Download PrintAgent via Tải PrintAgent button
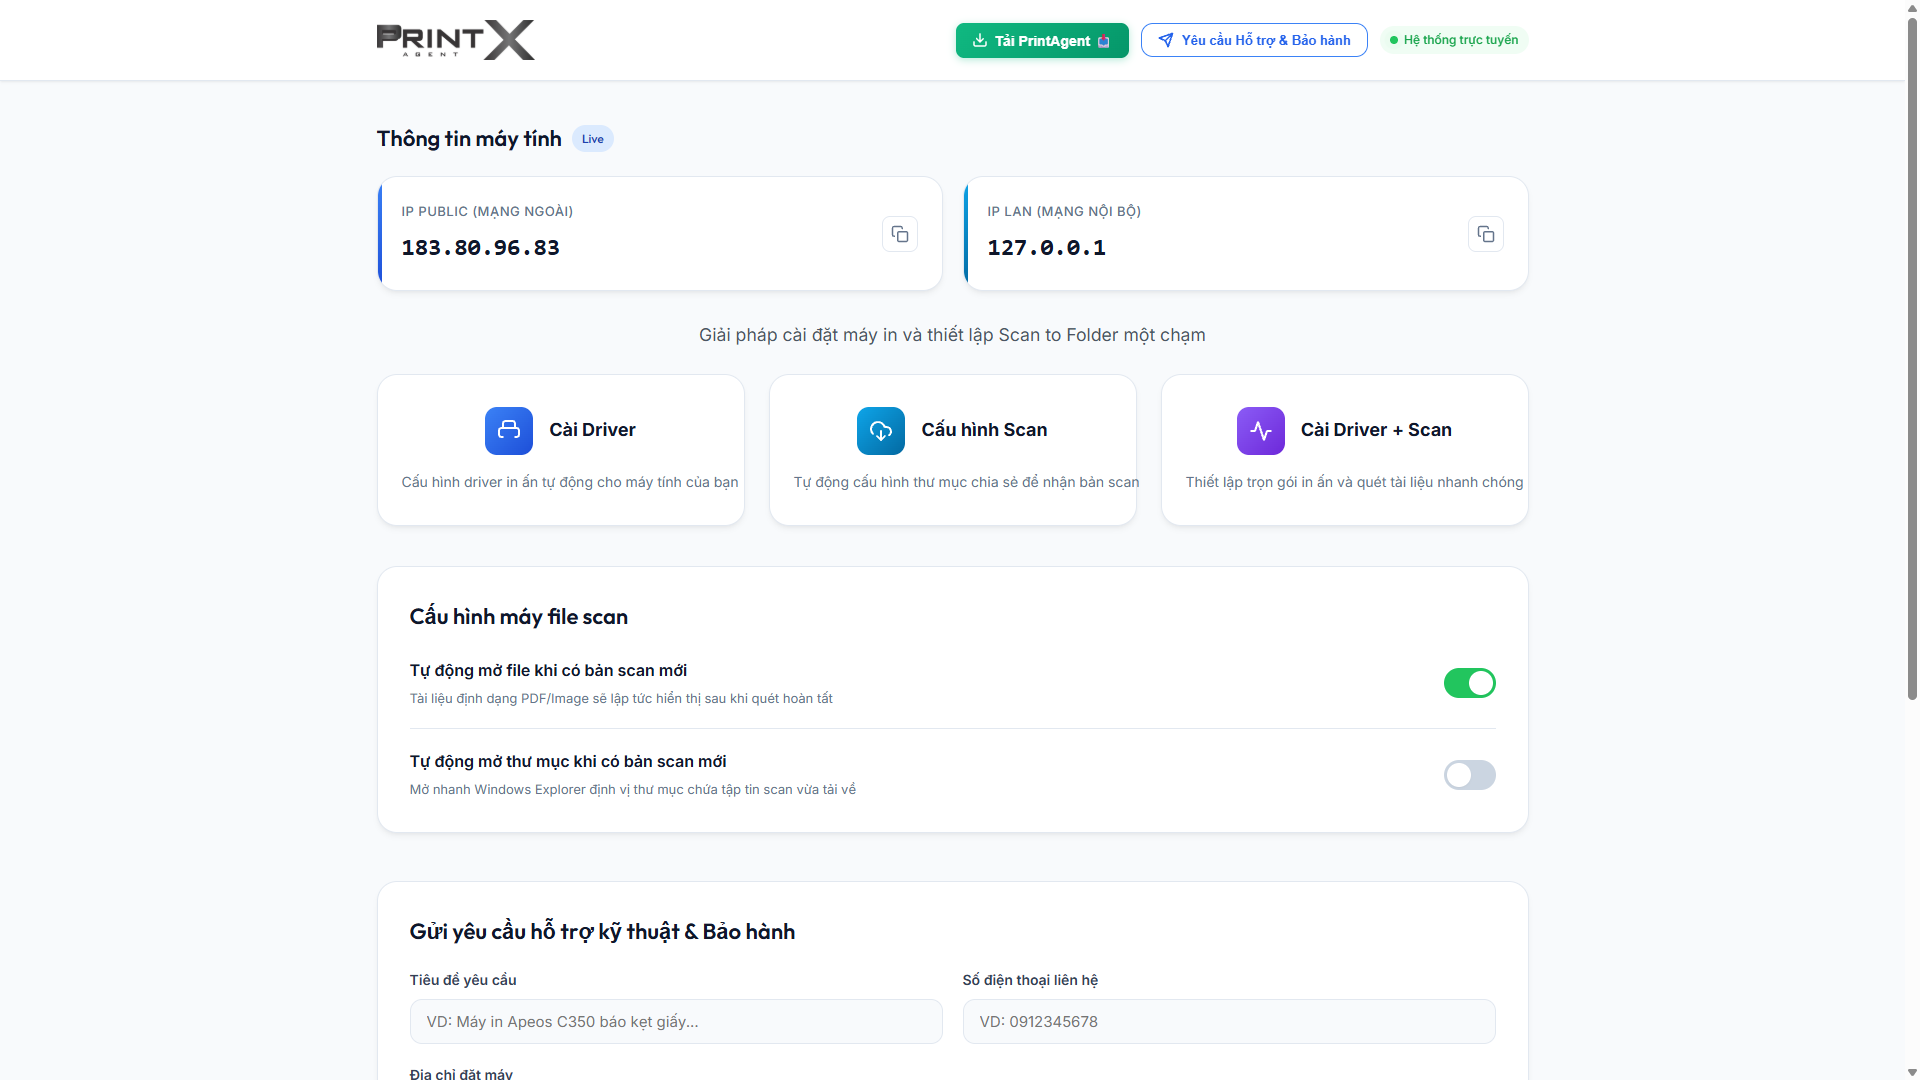The height and width of the screenshot is (1080, 1920). click(x=1042, y=40)
